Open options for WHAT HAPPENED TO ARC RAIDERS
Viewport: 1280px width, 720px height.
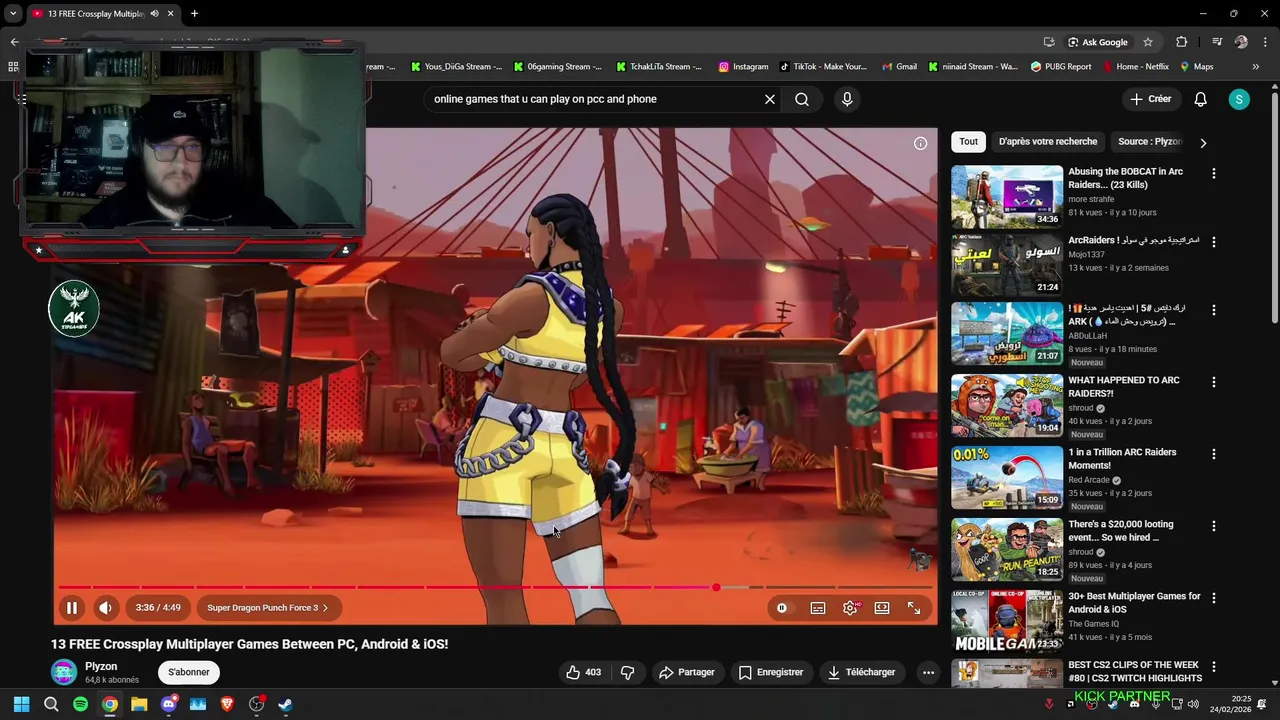[x=1214, y=382]
